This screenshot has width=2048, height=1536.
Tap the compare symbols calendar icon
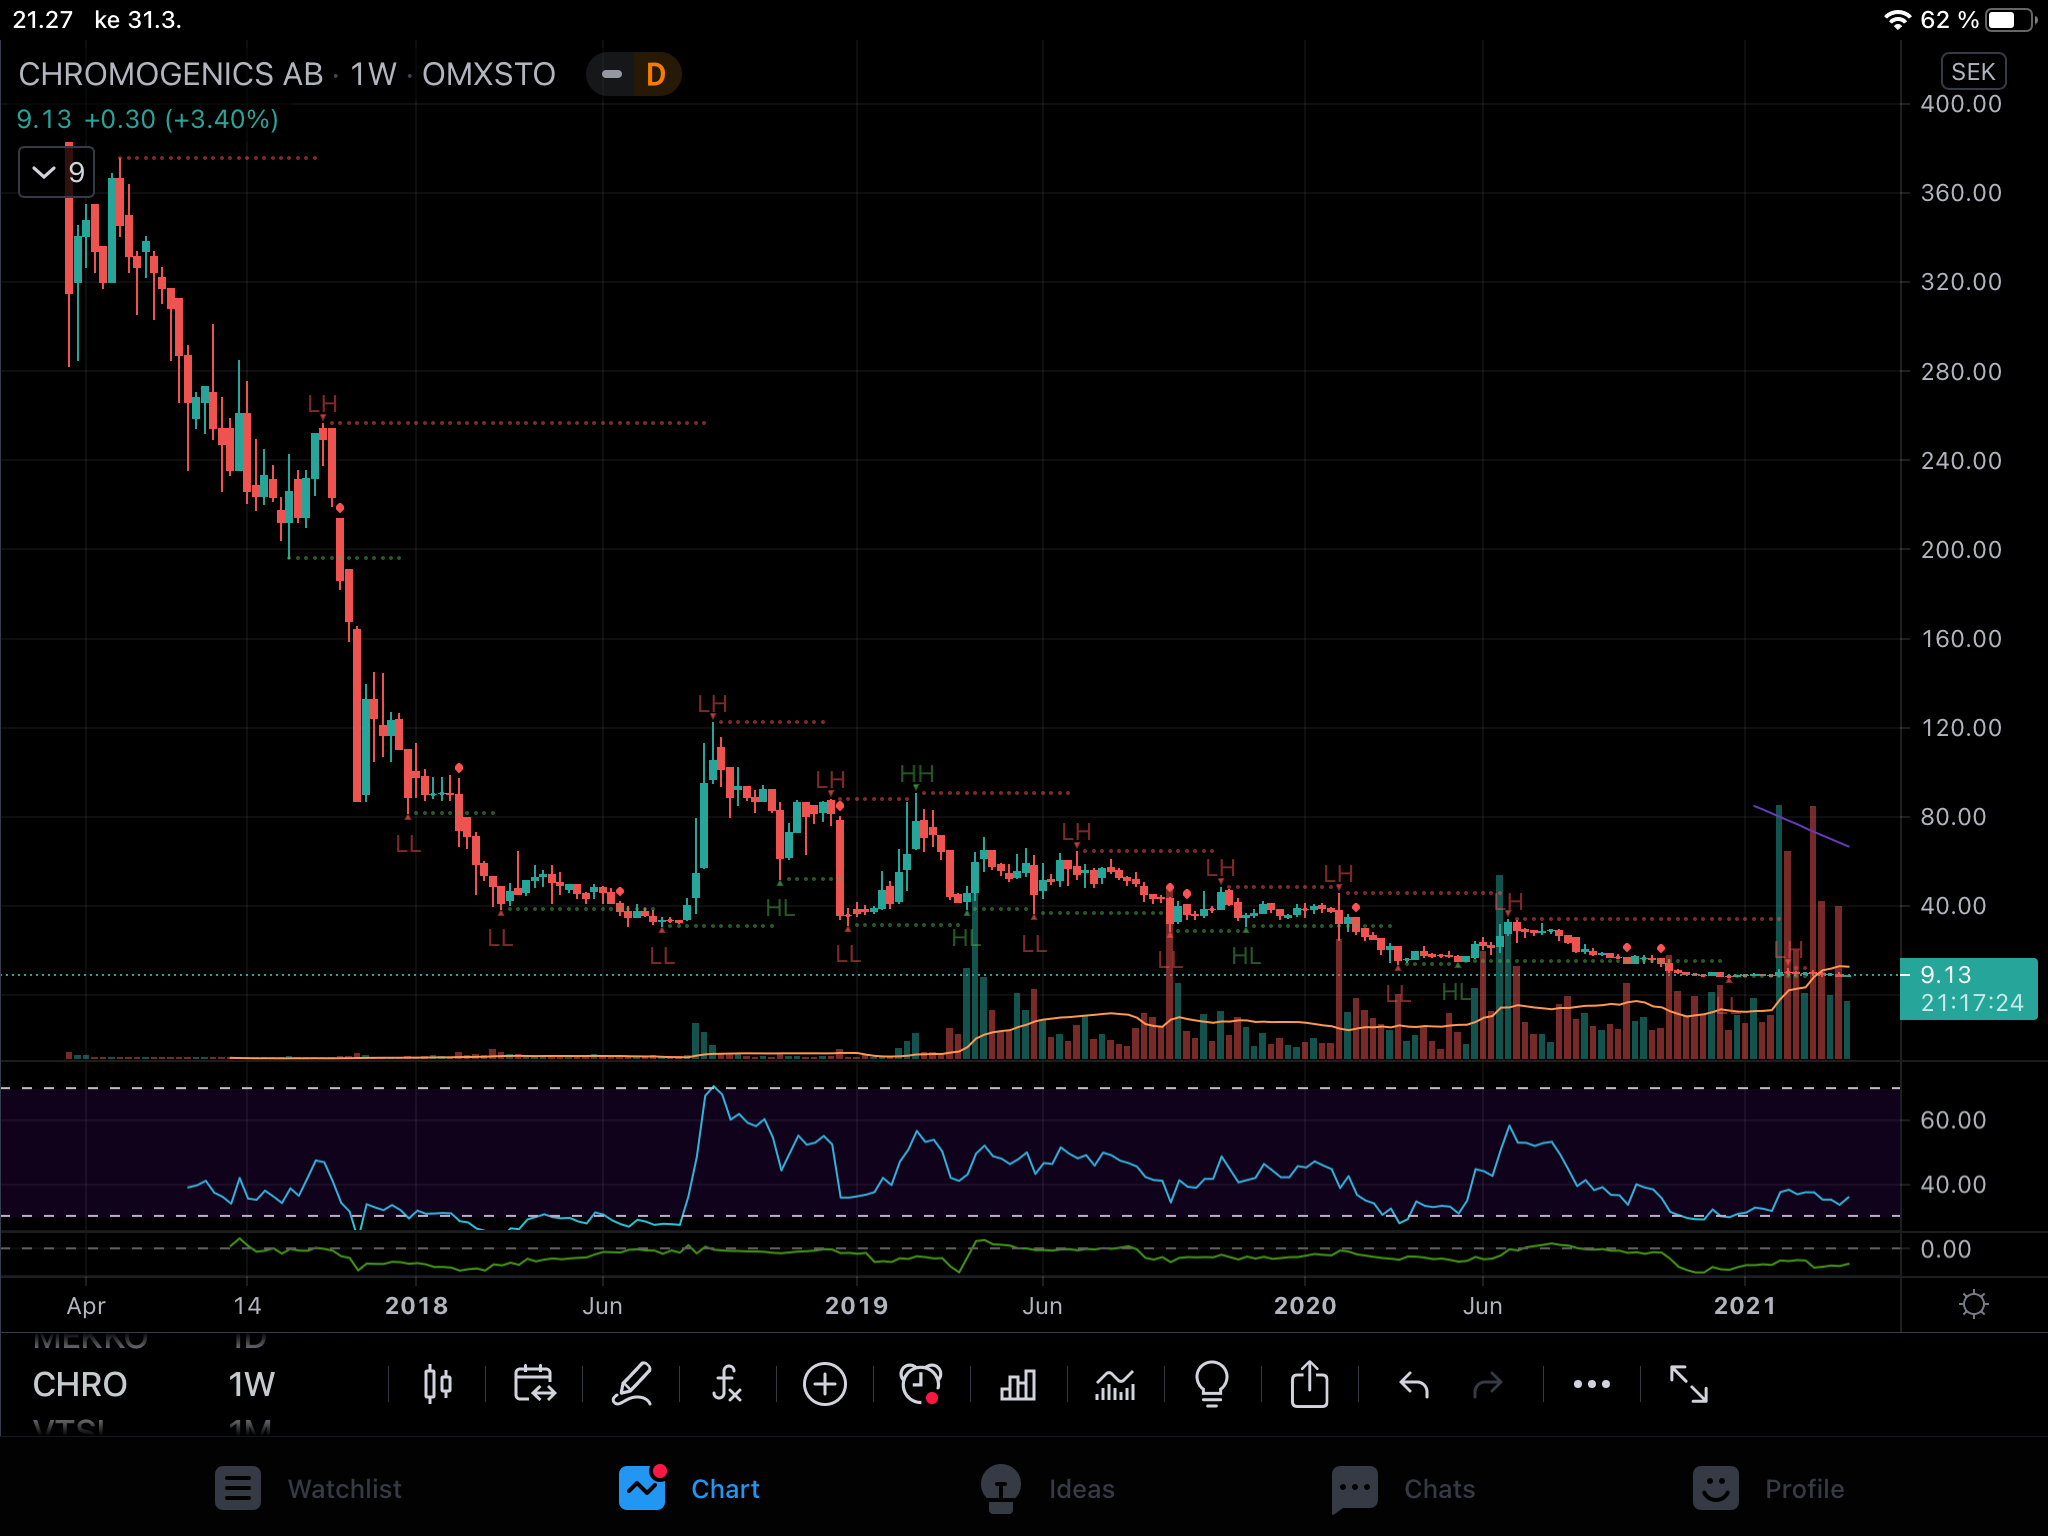(x=534, y=1385)
